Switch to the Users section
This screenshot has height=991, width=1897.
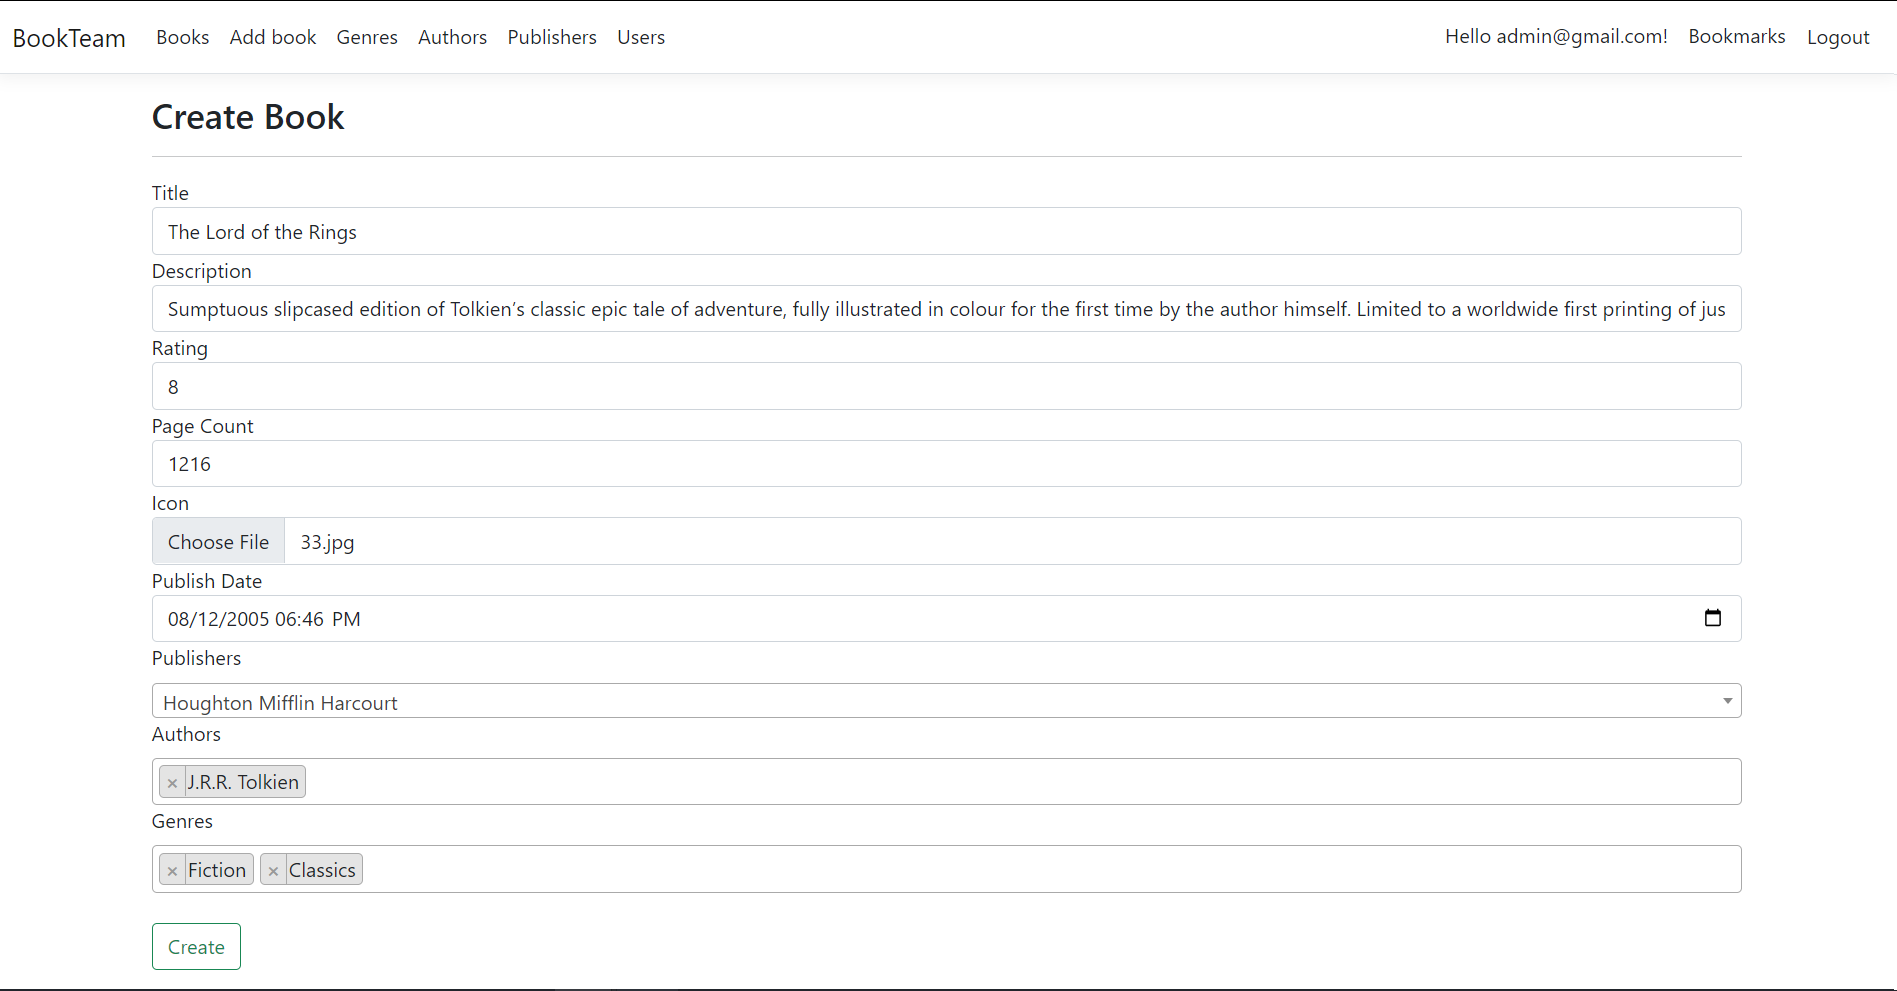[x=641, y=37]
